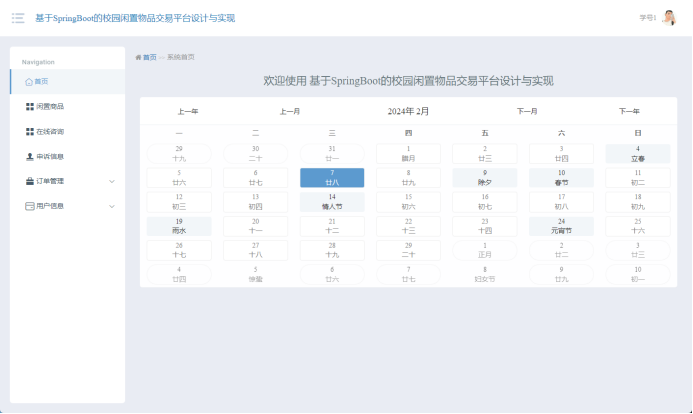693x414 pixels.
Task: Select date 14 情人节
Action: [x=332, y=202]
